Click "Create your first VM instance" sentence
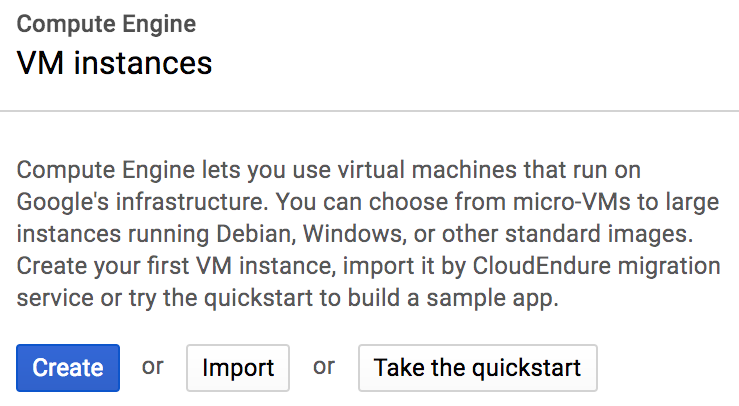Viewport: 739px width, 406px height. (x=158, y=267)
